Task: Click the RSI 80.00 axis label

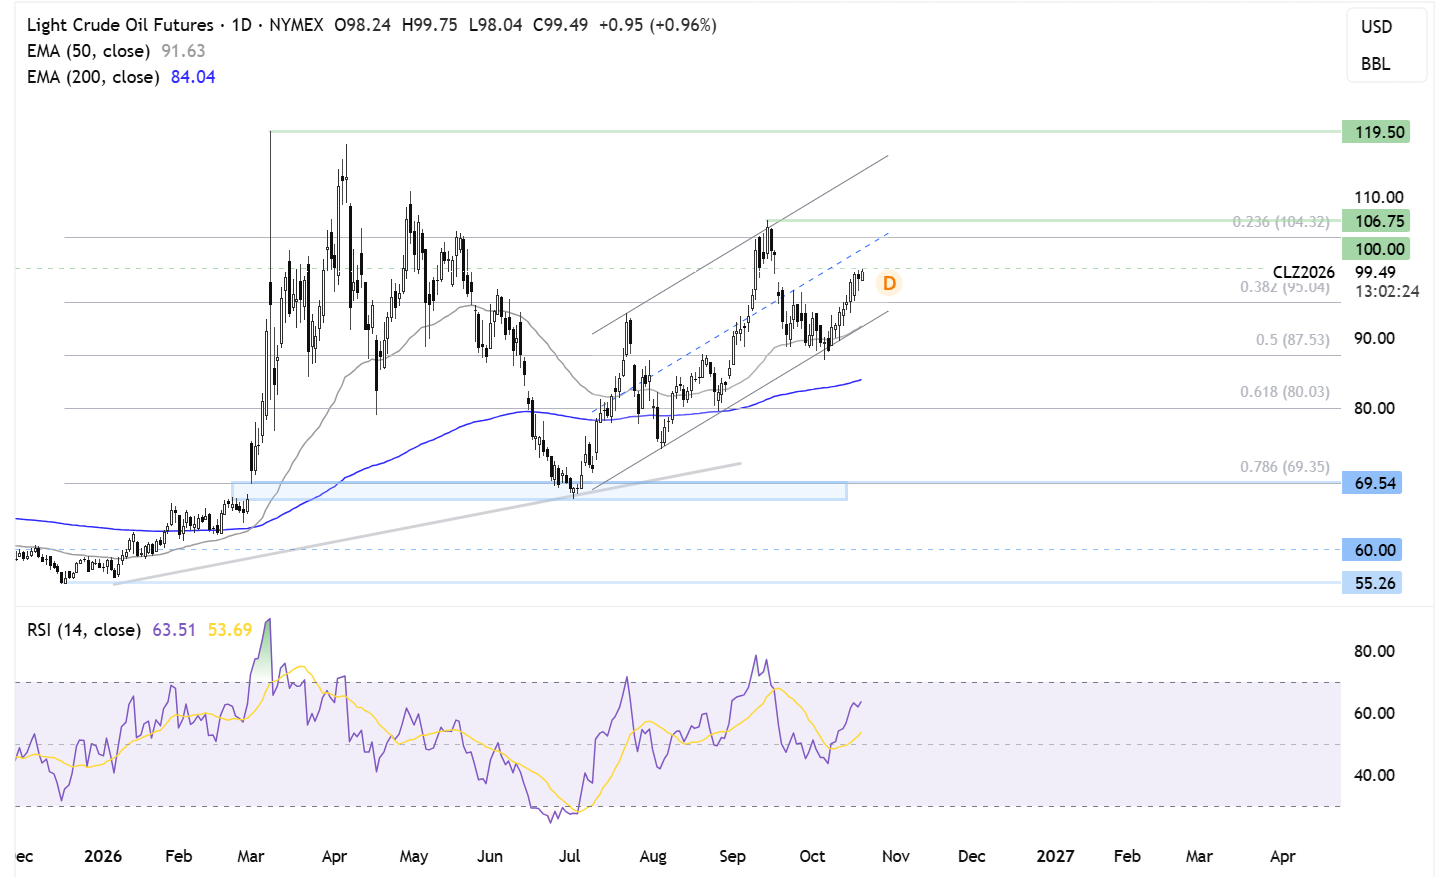Action: pyautogui.click(x=1374, y=651)
